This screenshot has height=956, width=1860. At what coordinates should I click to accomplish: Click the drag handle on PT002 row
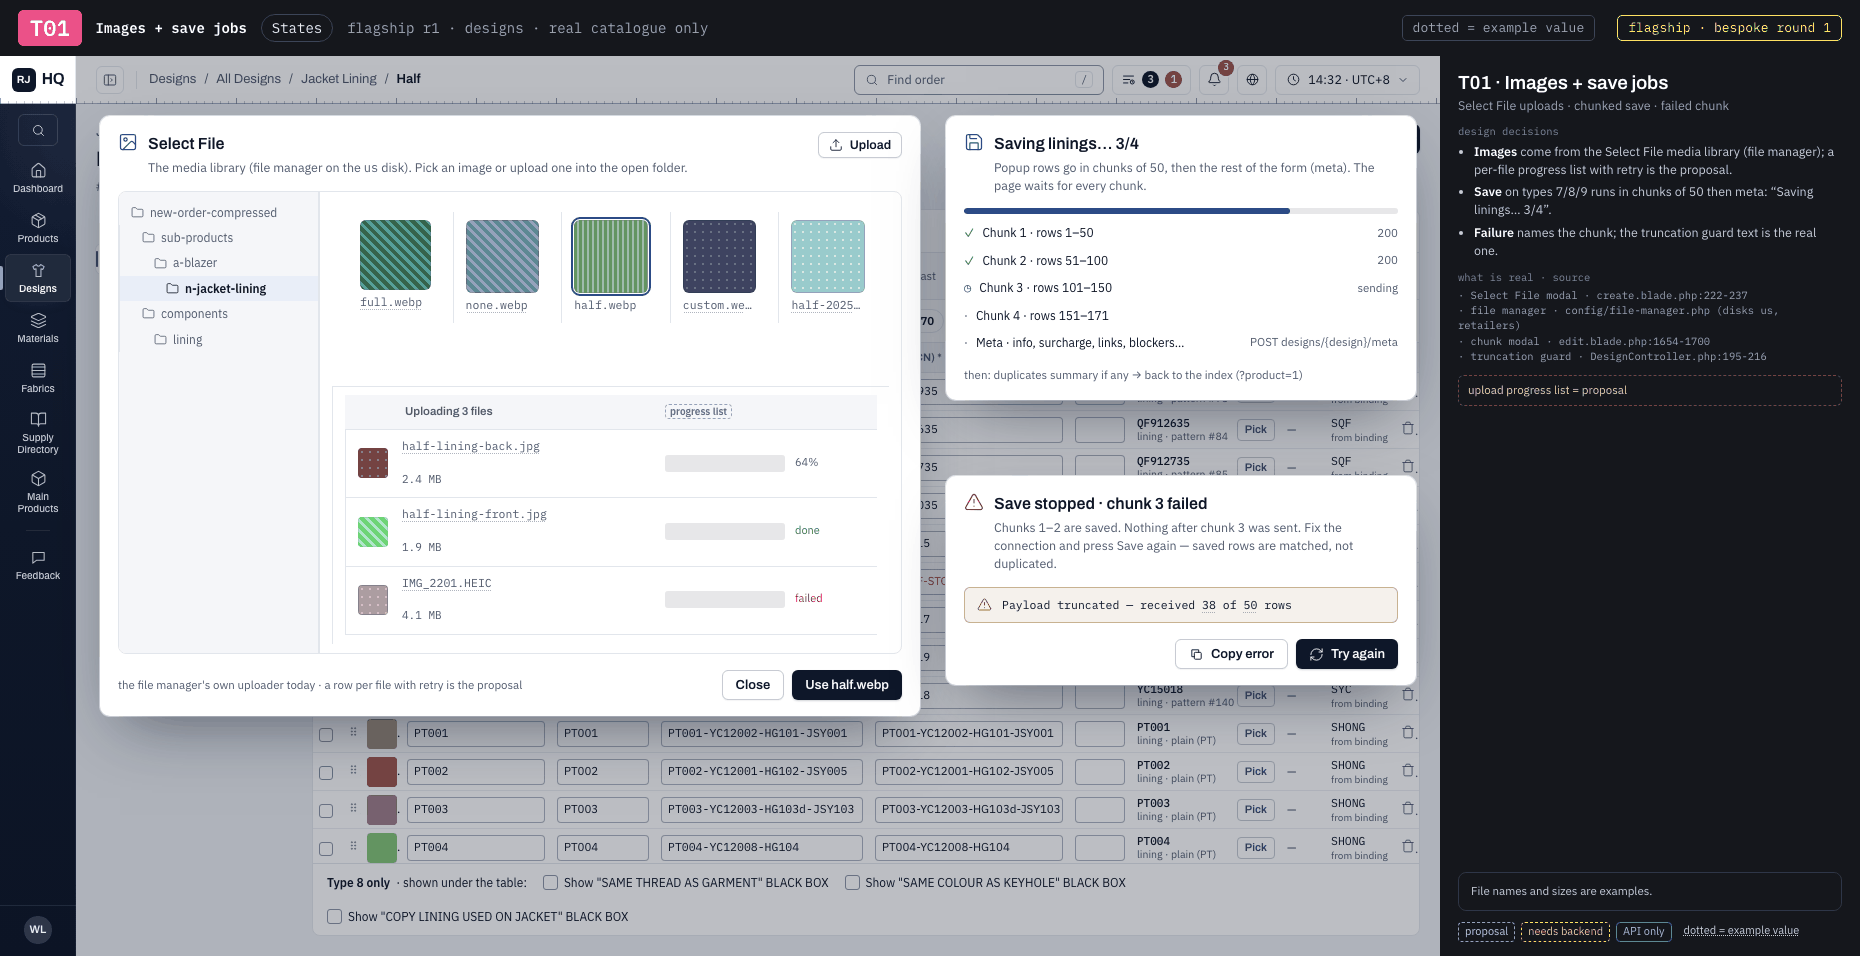(353, 770)
